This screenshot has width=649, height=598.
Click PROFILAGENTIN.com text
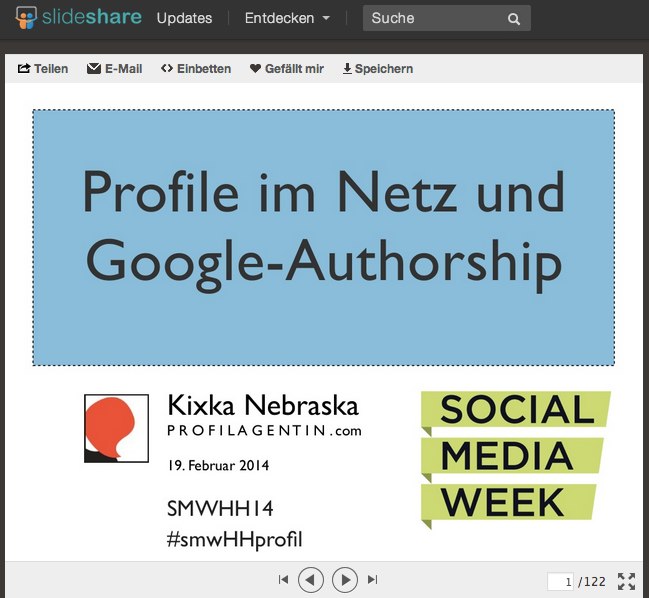[264, 431]
